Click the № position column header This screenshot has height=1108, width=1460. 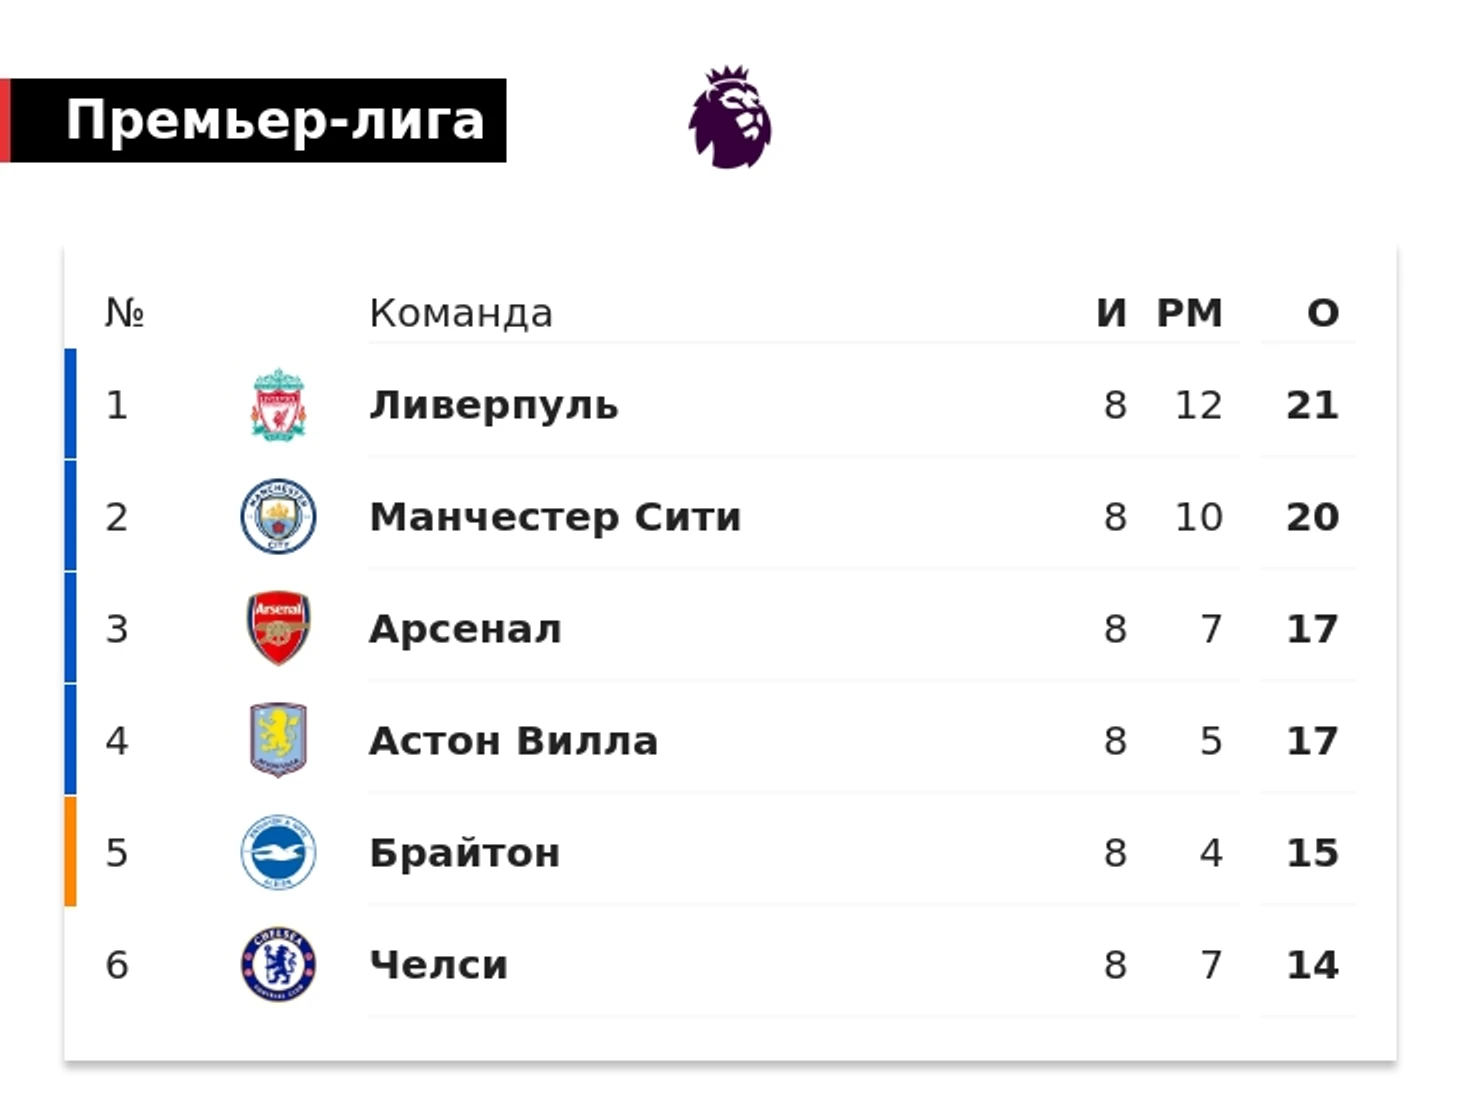(124, 313)
